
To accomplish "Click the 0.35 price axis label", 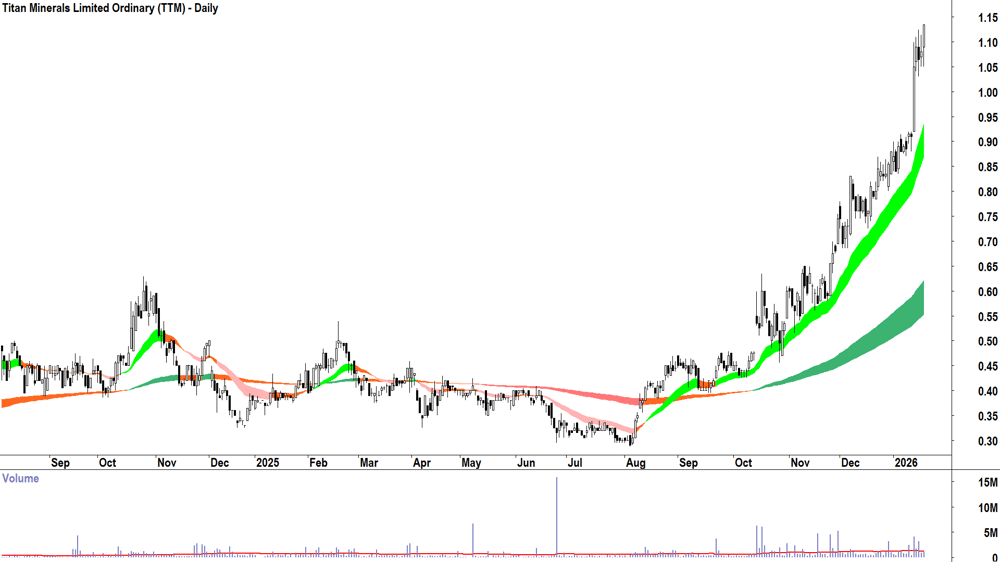I will click(x=987, y=416).
